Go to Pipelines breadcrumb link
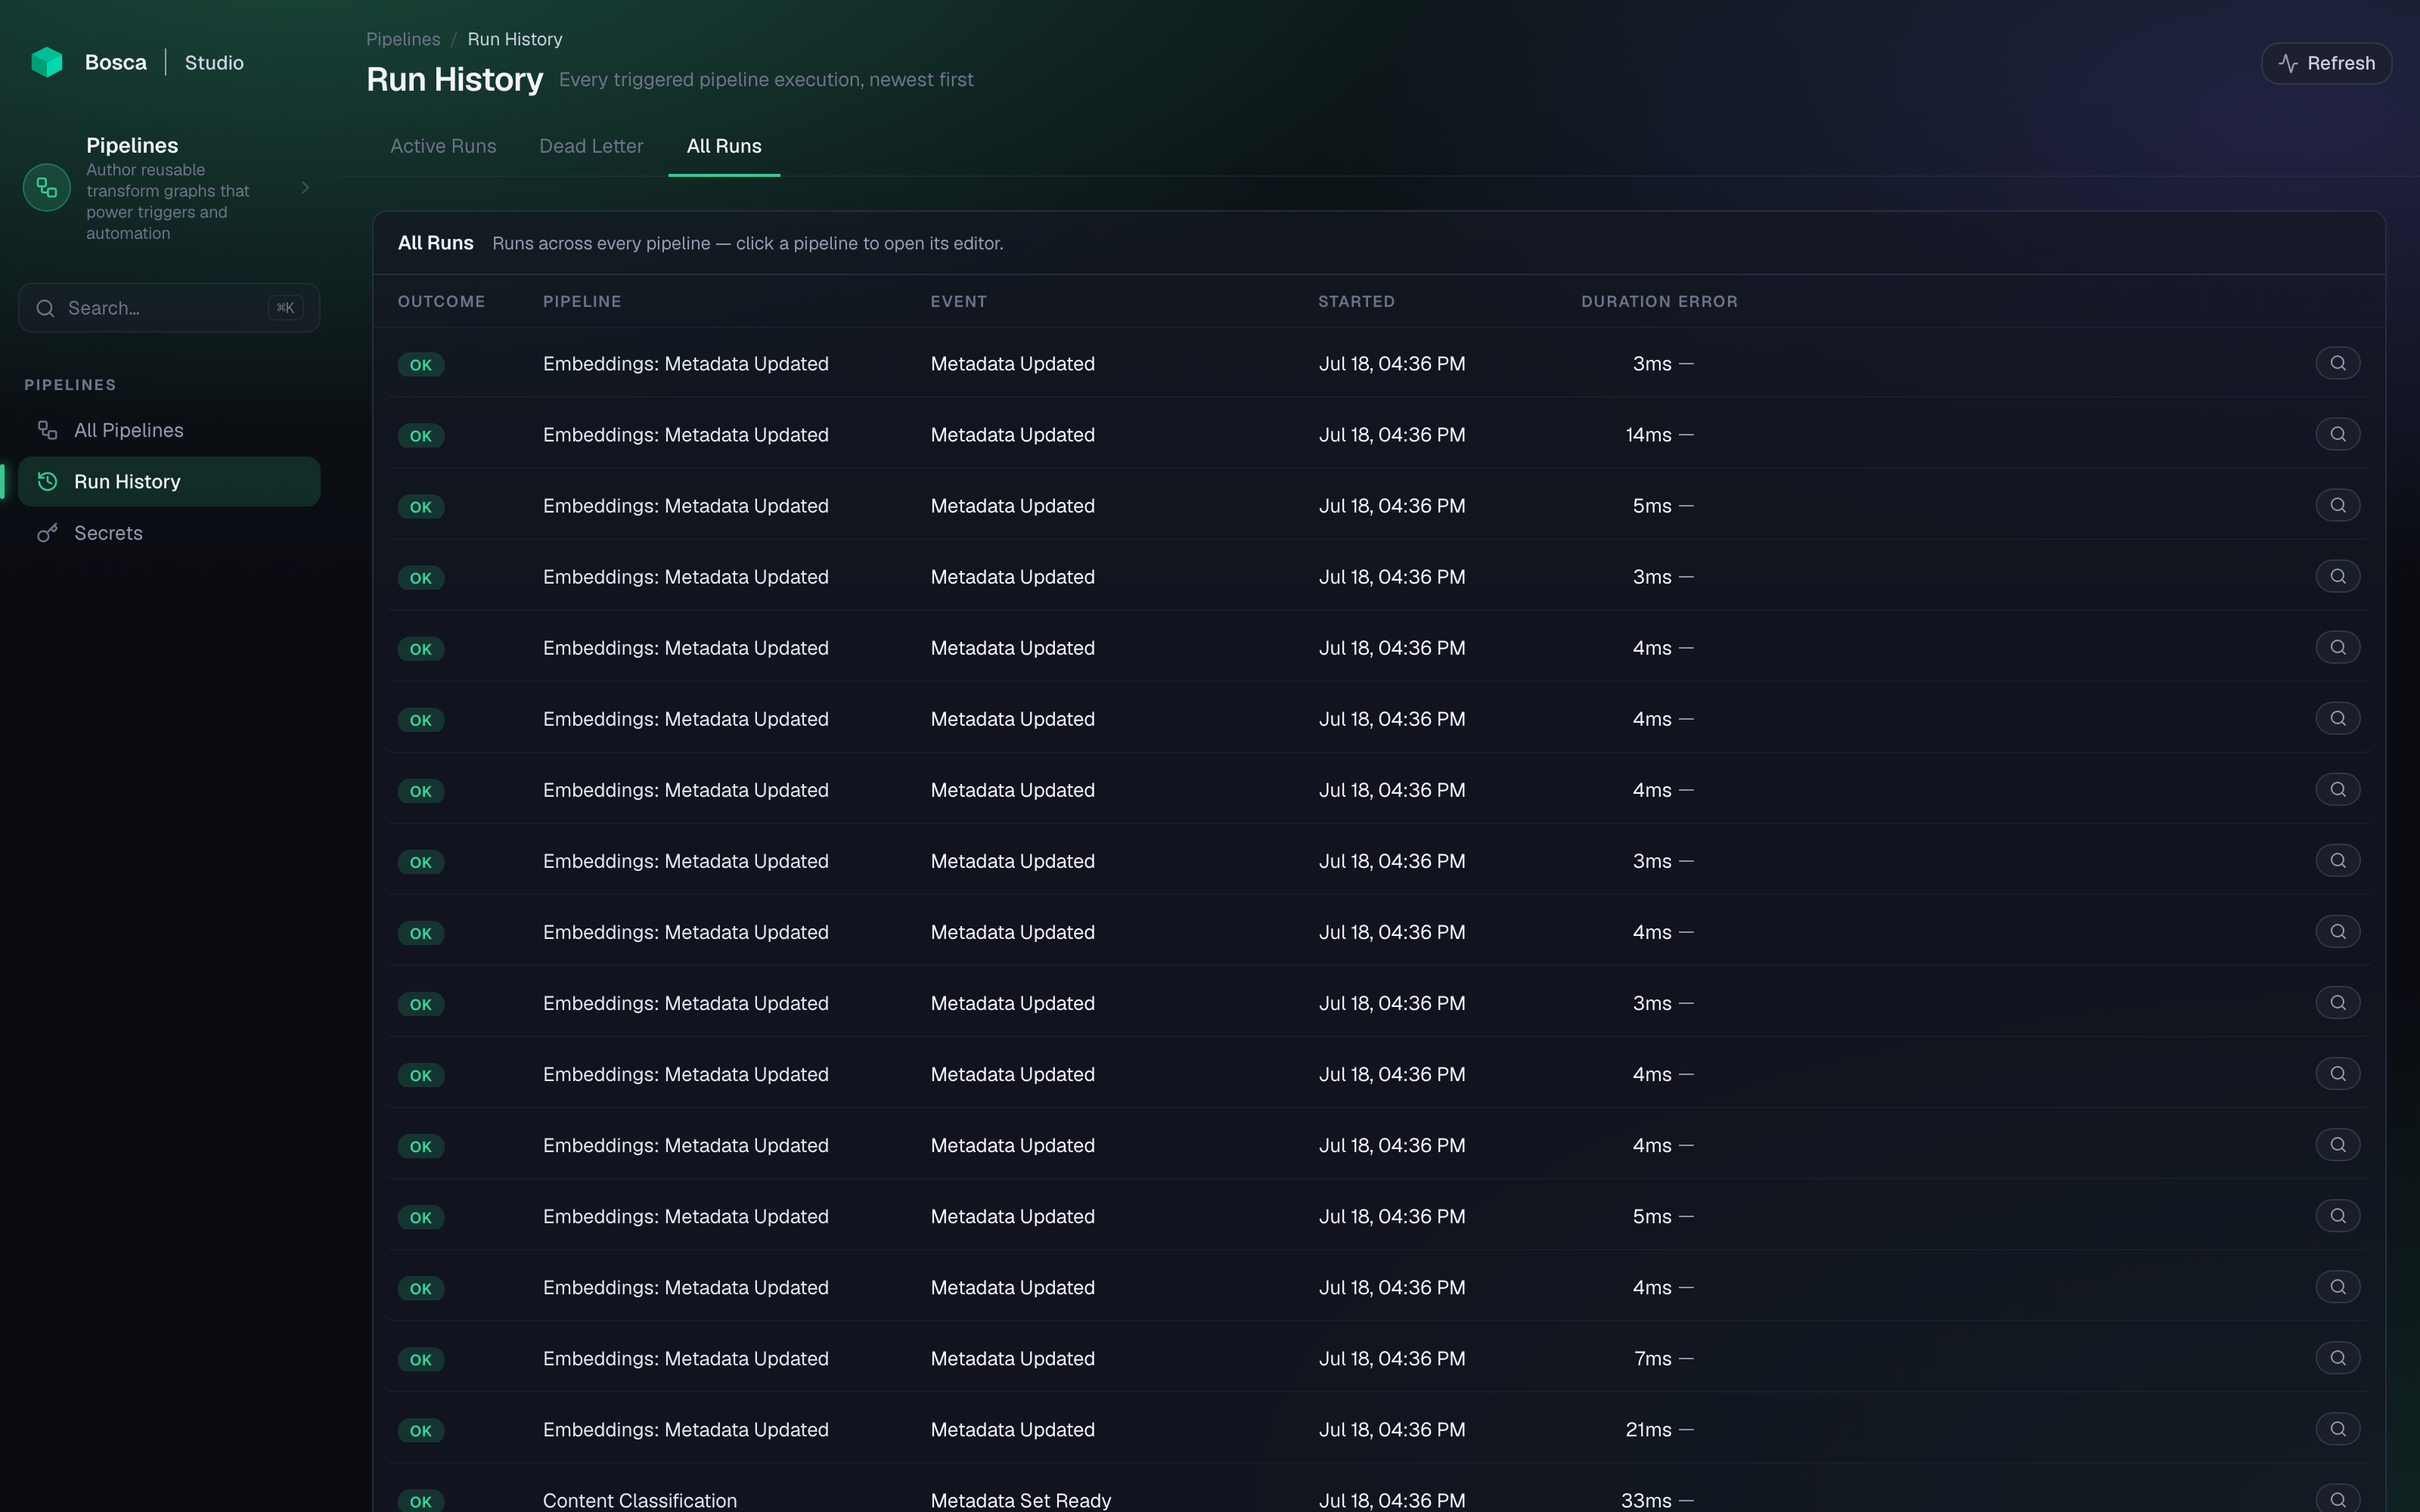The image size is (2420, 1512). pos(403,39)
